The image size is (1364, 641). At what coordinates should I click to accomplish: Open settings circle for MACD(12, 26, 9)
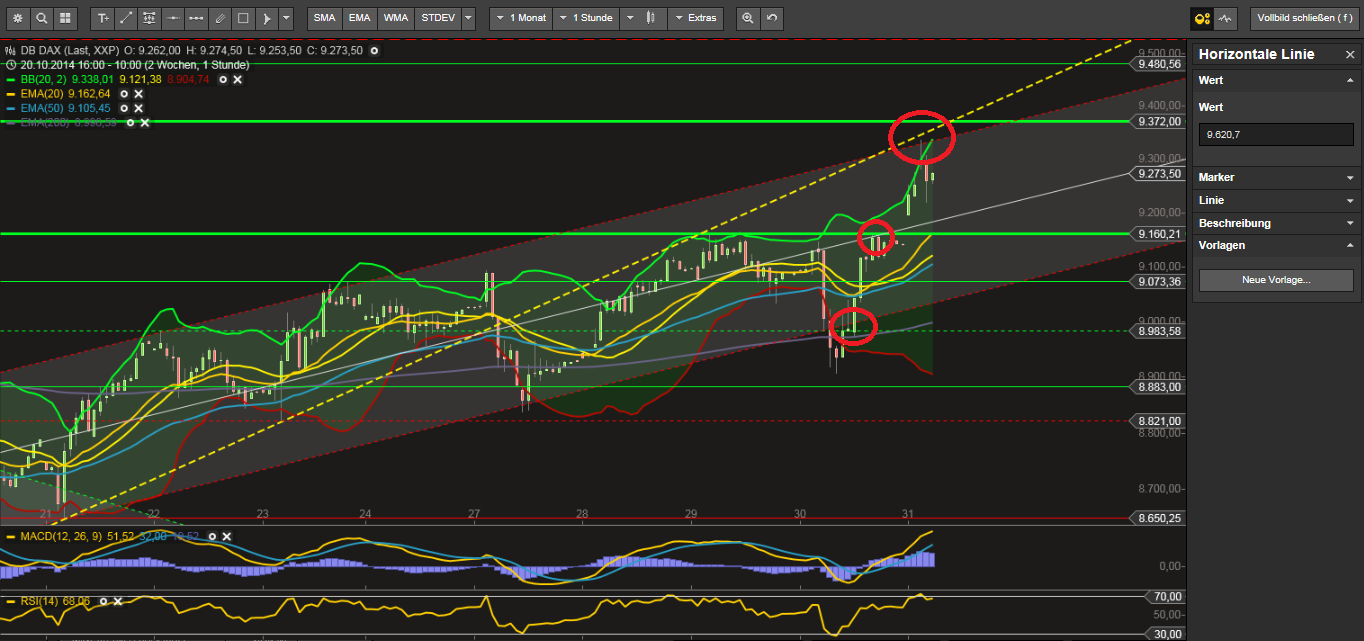212,537
